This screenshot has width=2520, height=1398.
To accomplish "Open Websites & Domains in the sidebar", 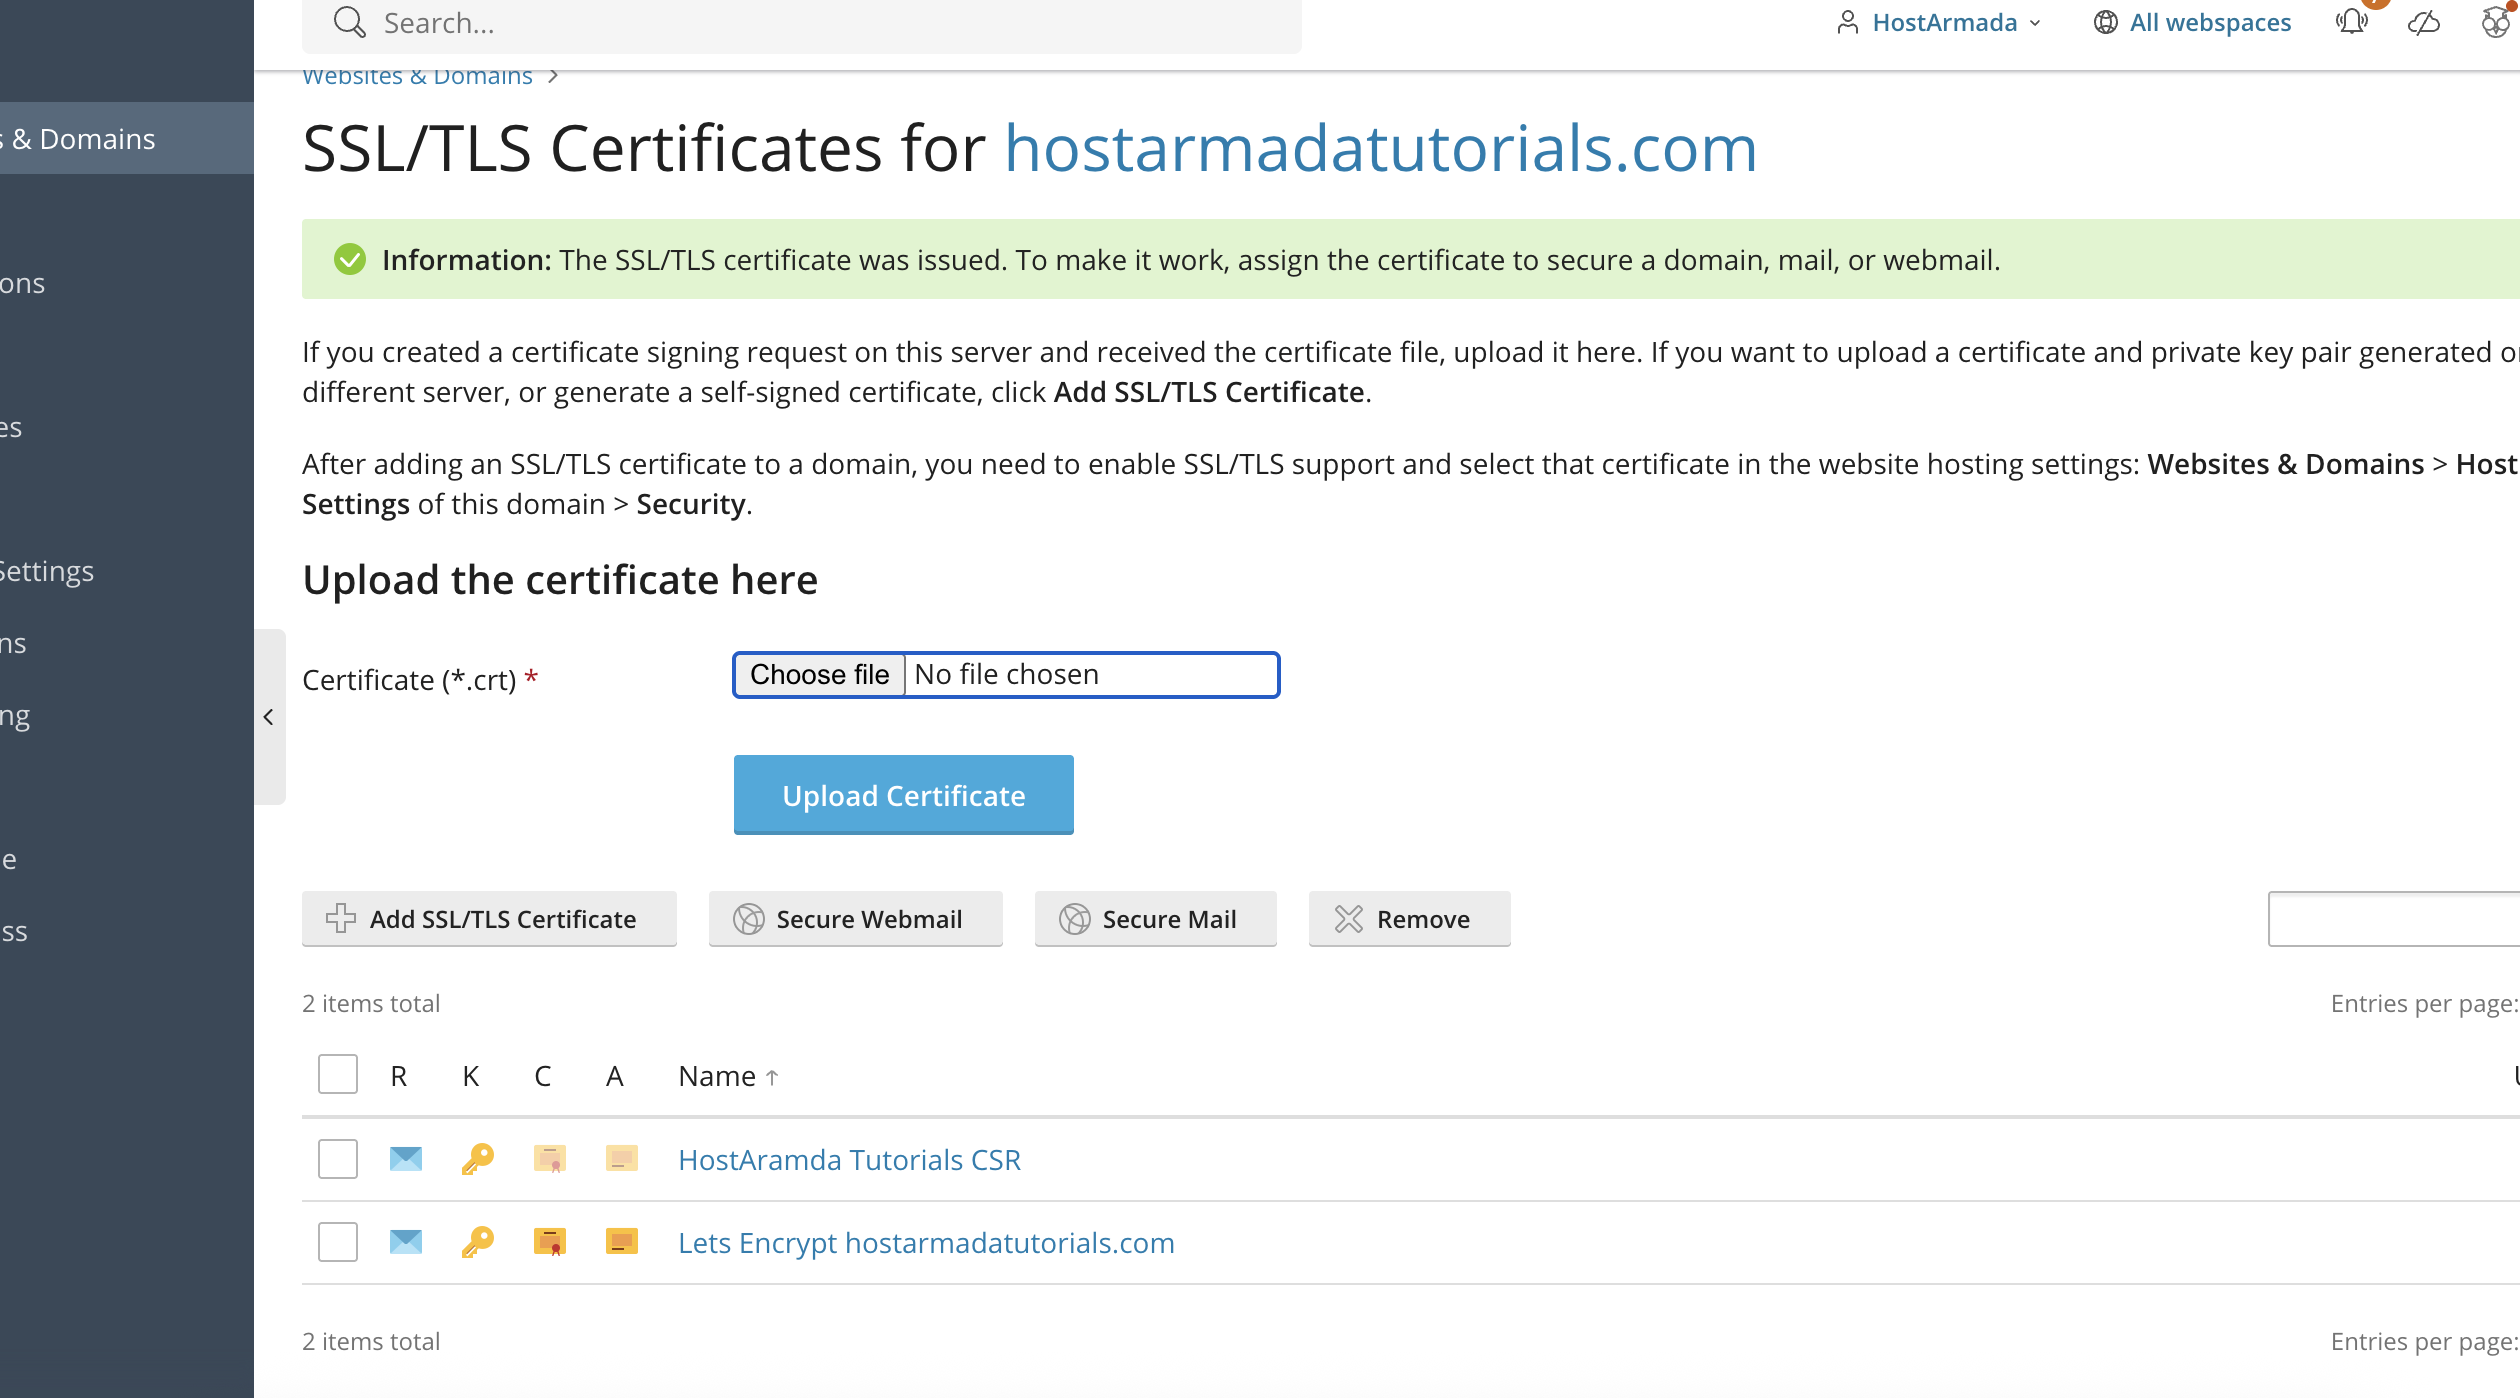I will click(x=78, y=138).
